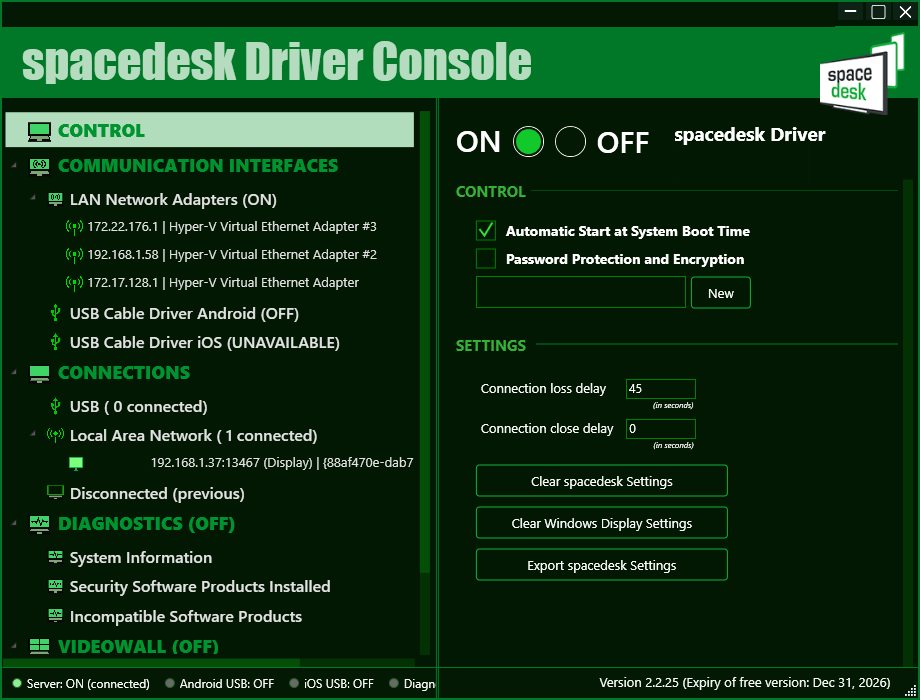Collapse the Communication Interfaces section
The height and width of the screenshot is (700, 920).
pyautogui.click(x=14, y=166)
